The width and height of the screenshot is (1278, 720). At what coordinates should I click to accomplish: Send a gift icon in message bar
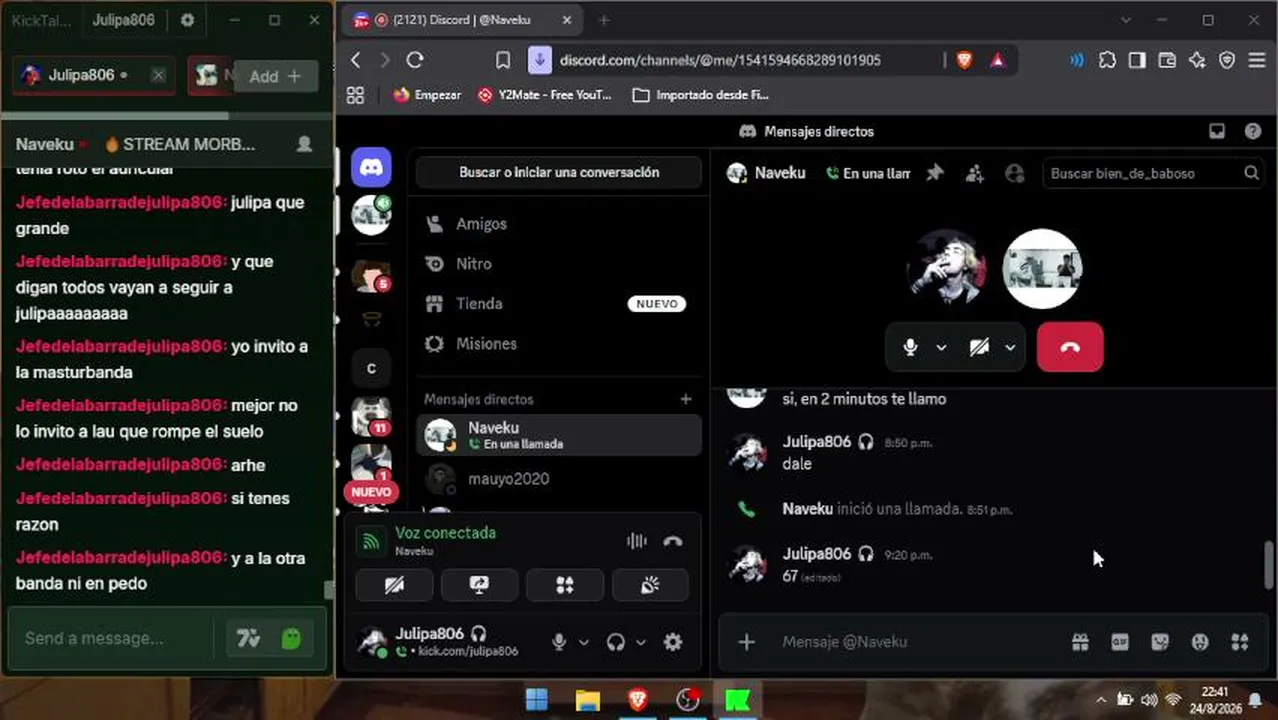[1080, 642]
